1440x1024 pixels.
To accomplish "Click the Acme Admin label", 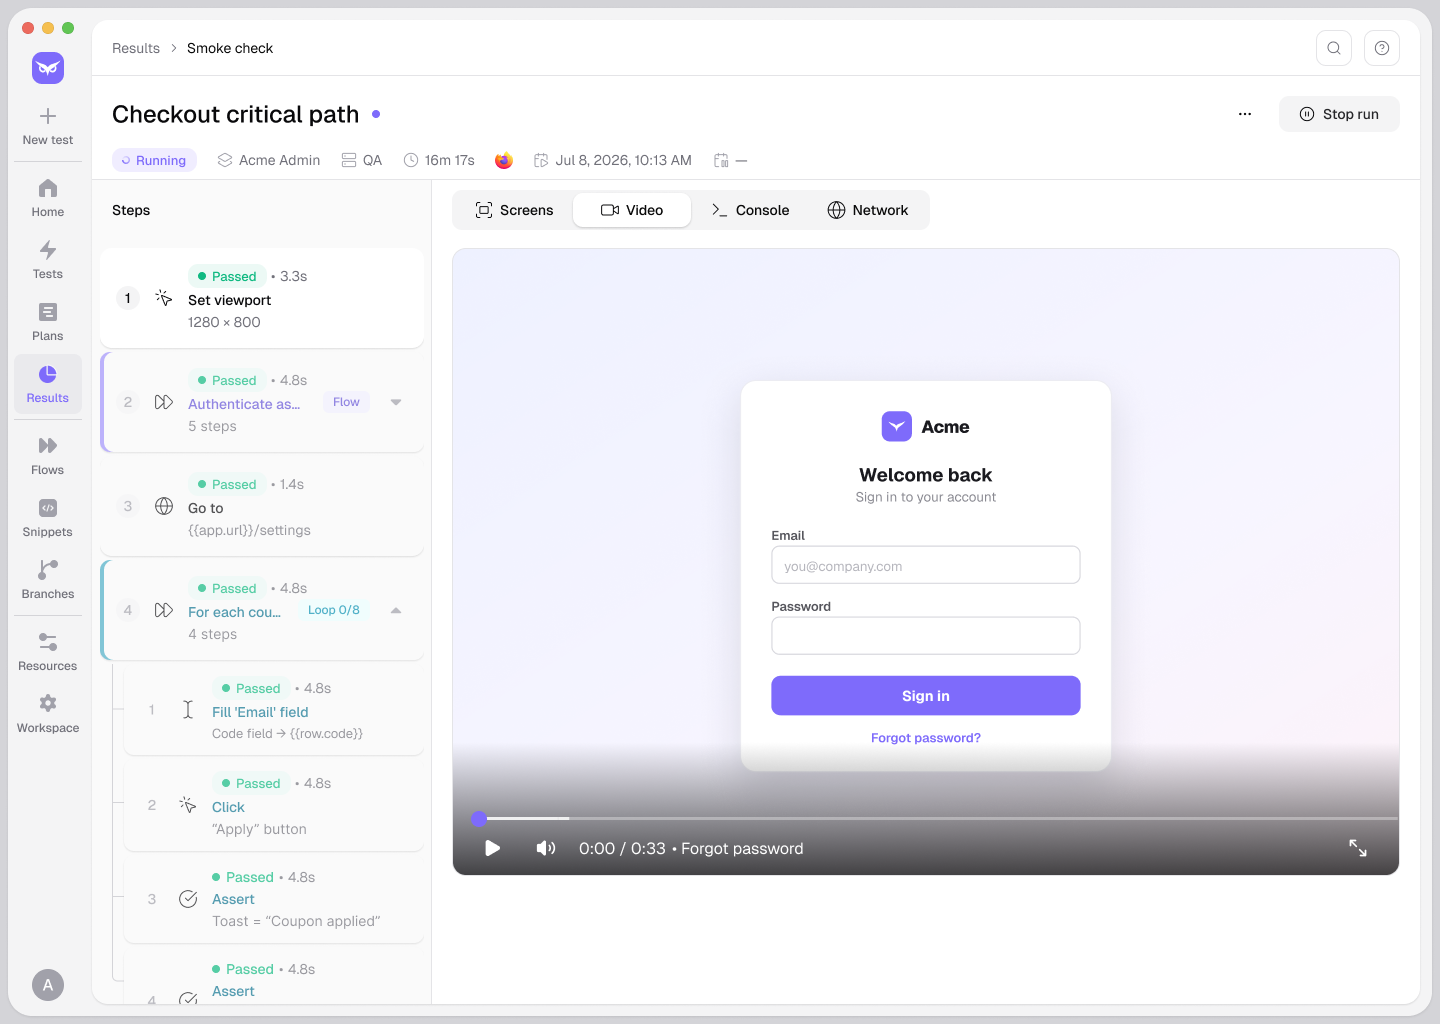I will tap(280, 160).
